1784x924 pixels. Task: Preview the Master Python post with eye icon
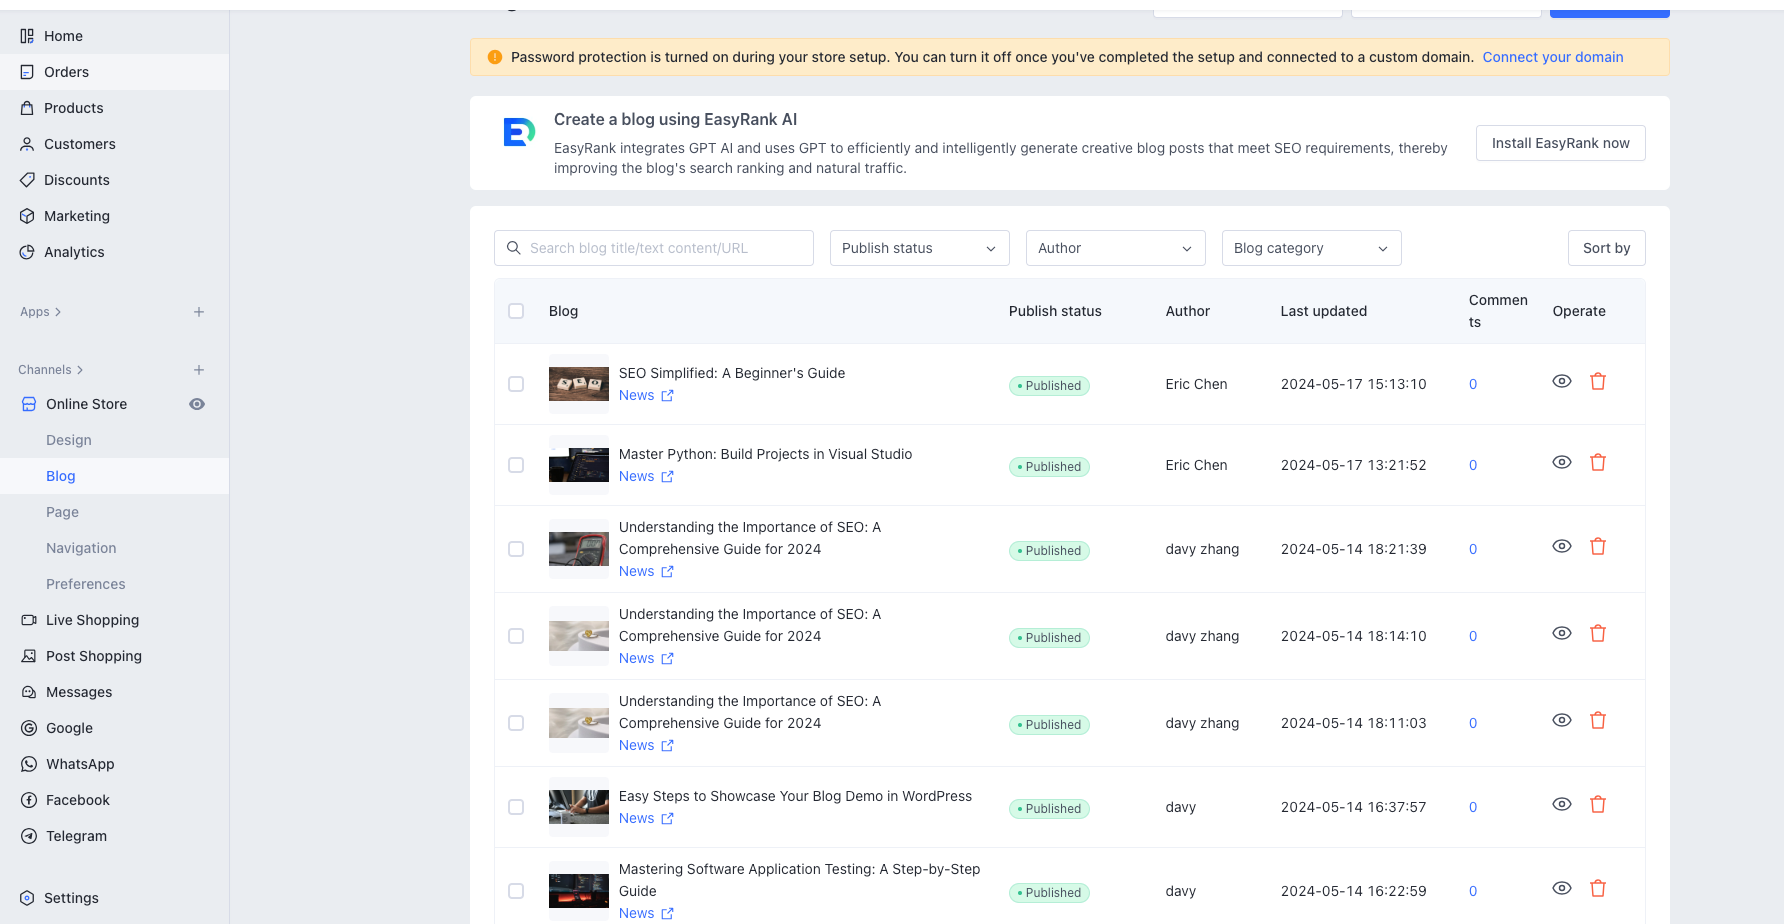[x=1562, y=462]
